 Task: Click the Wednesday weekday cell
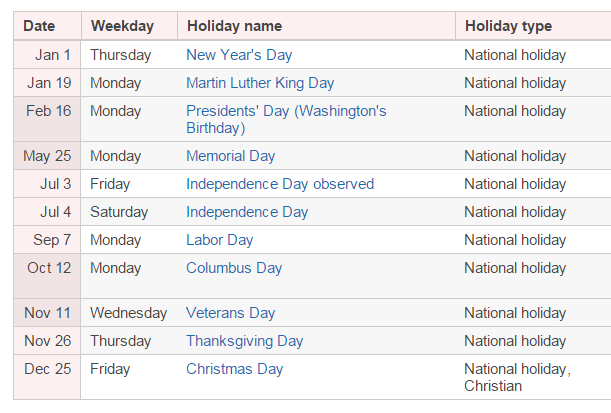click(128, 313)
